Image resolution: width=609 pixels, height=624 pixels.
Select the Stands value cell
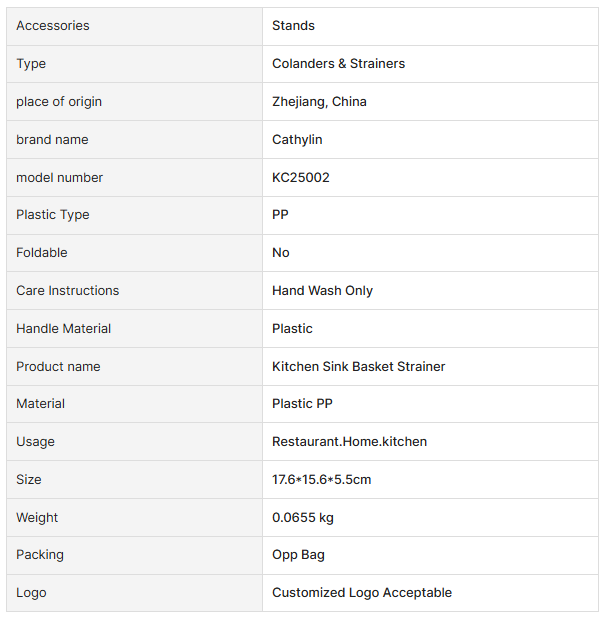coord(293,26)
